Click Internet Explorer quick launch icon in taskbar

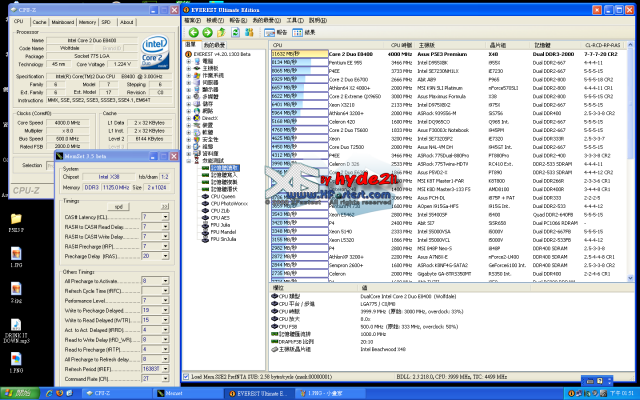[x=49, y=393]
